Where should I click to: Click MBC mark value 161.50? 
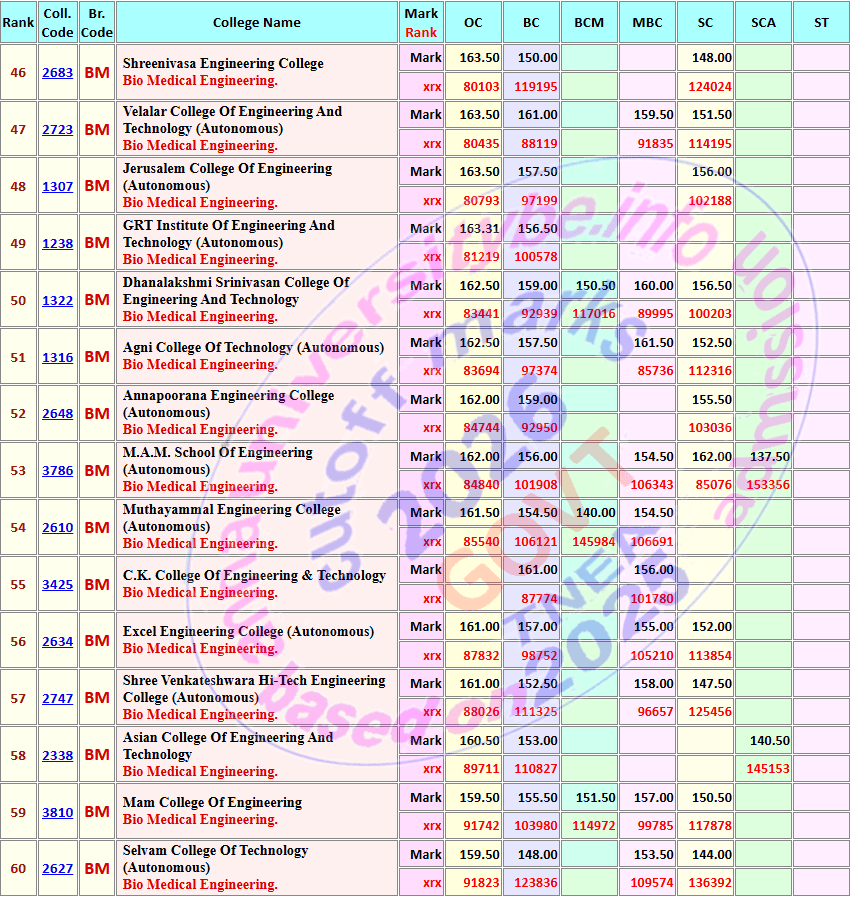(x=654, y=343)
